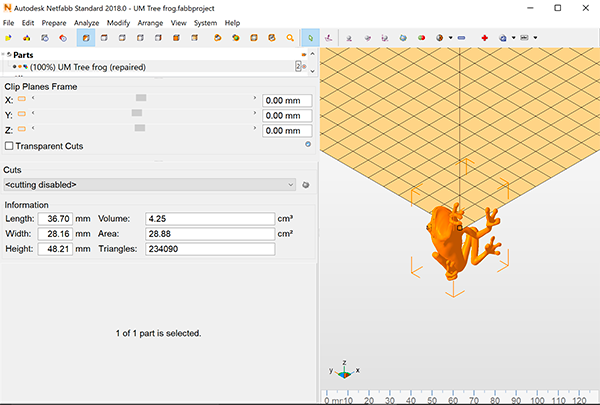Click X clip slider right arrow
The width and height of the screenshot is (600, 405).
(x=254, y=98)
